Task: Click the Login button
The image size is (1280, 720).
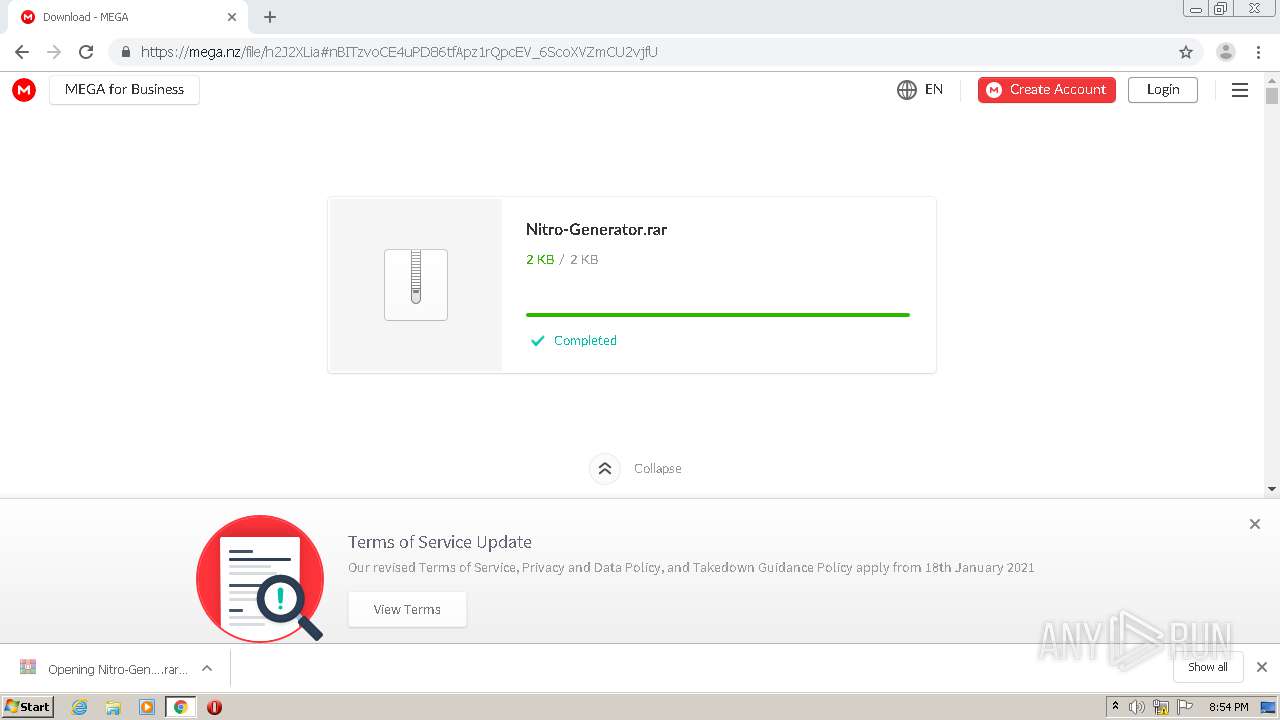Action: 1163,90
